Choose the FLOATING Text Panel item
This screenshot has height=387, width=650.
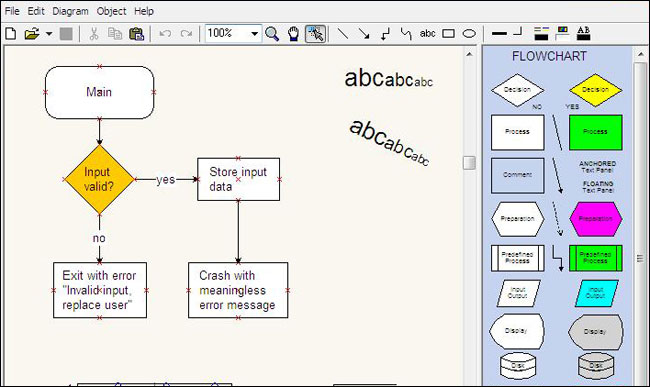point(598,186)
